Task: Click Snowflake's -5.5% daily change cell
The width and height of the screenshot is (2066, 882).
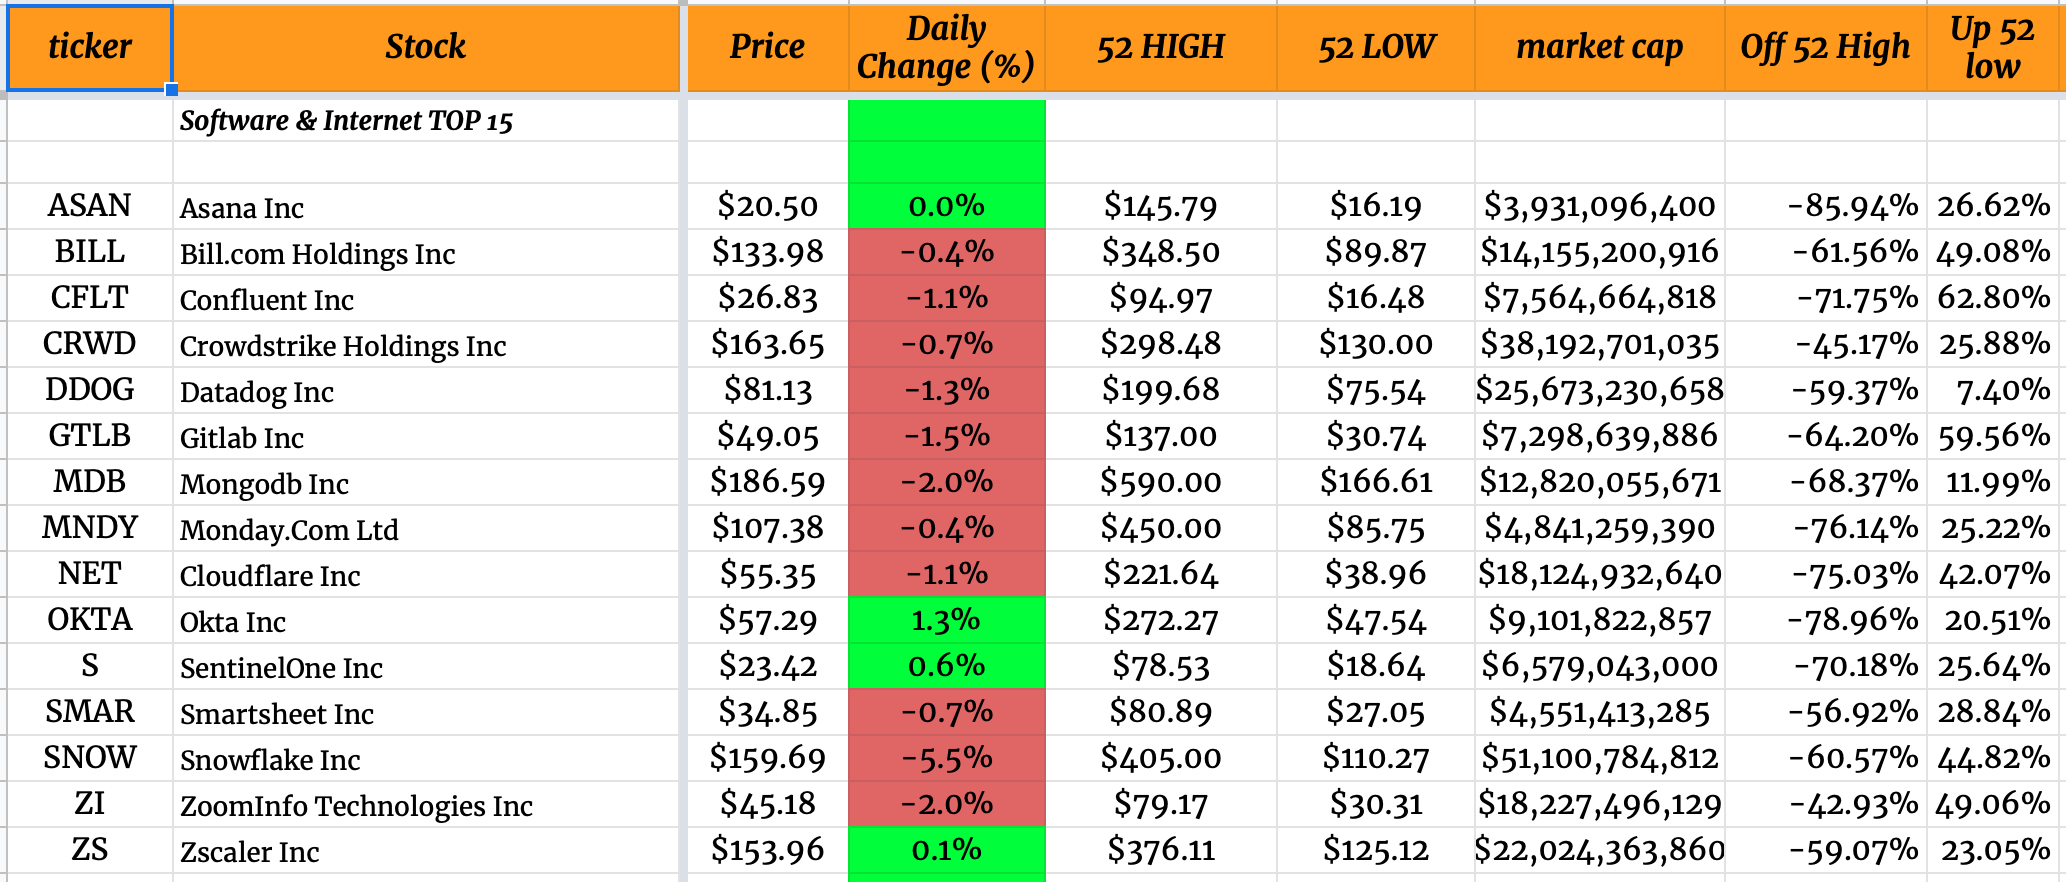Action: (946, 758)
